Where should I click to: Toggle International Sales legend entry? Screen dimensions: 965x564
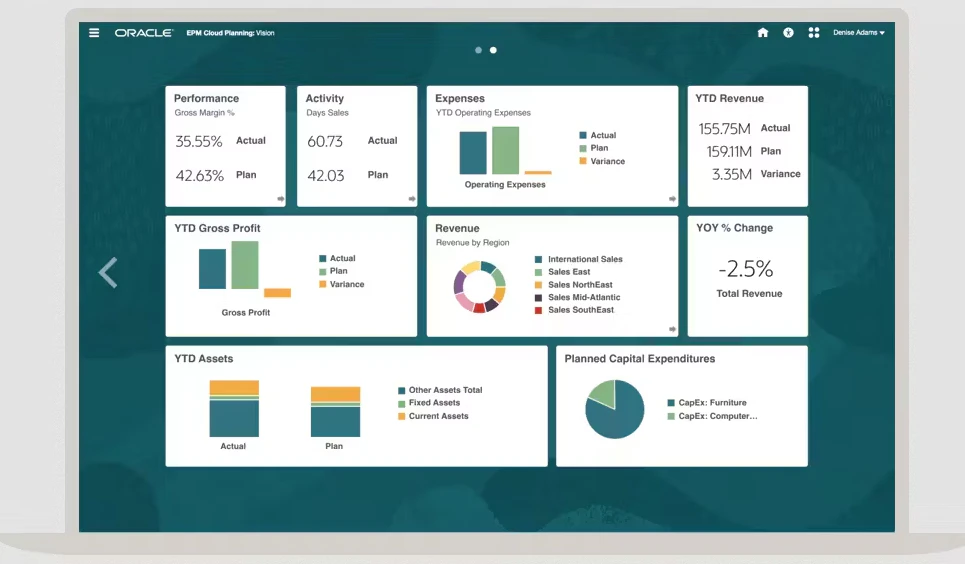point(579,259)
